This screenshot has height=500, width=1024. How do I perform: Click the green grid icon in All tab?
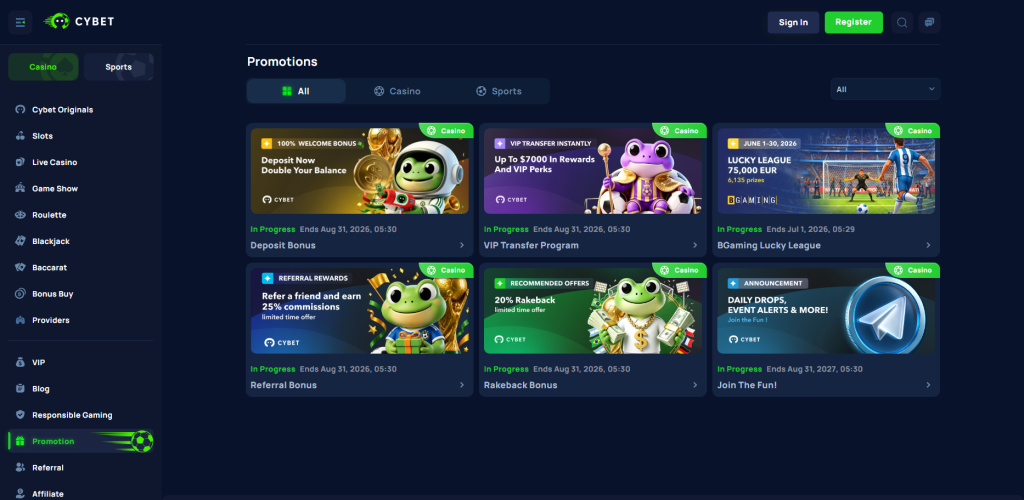pos(287,91)
